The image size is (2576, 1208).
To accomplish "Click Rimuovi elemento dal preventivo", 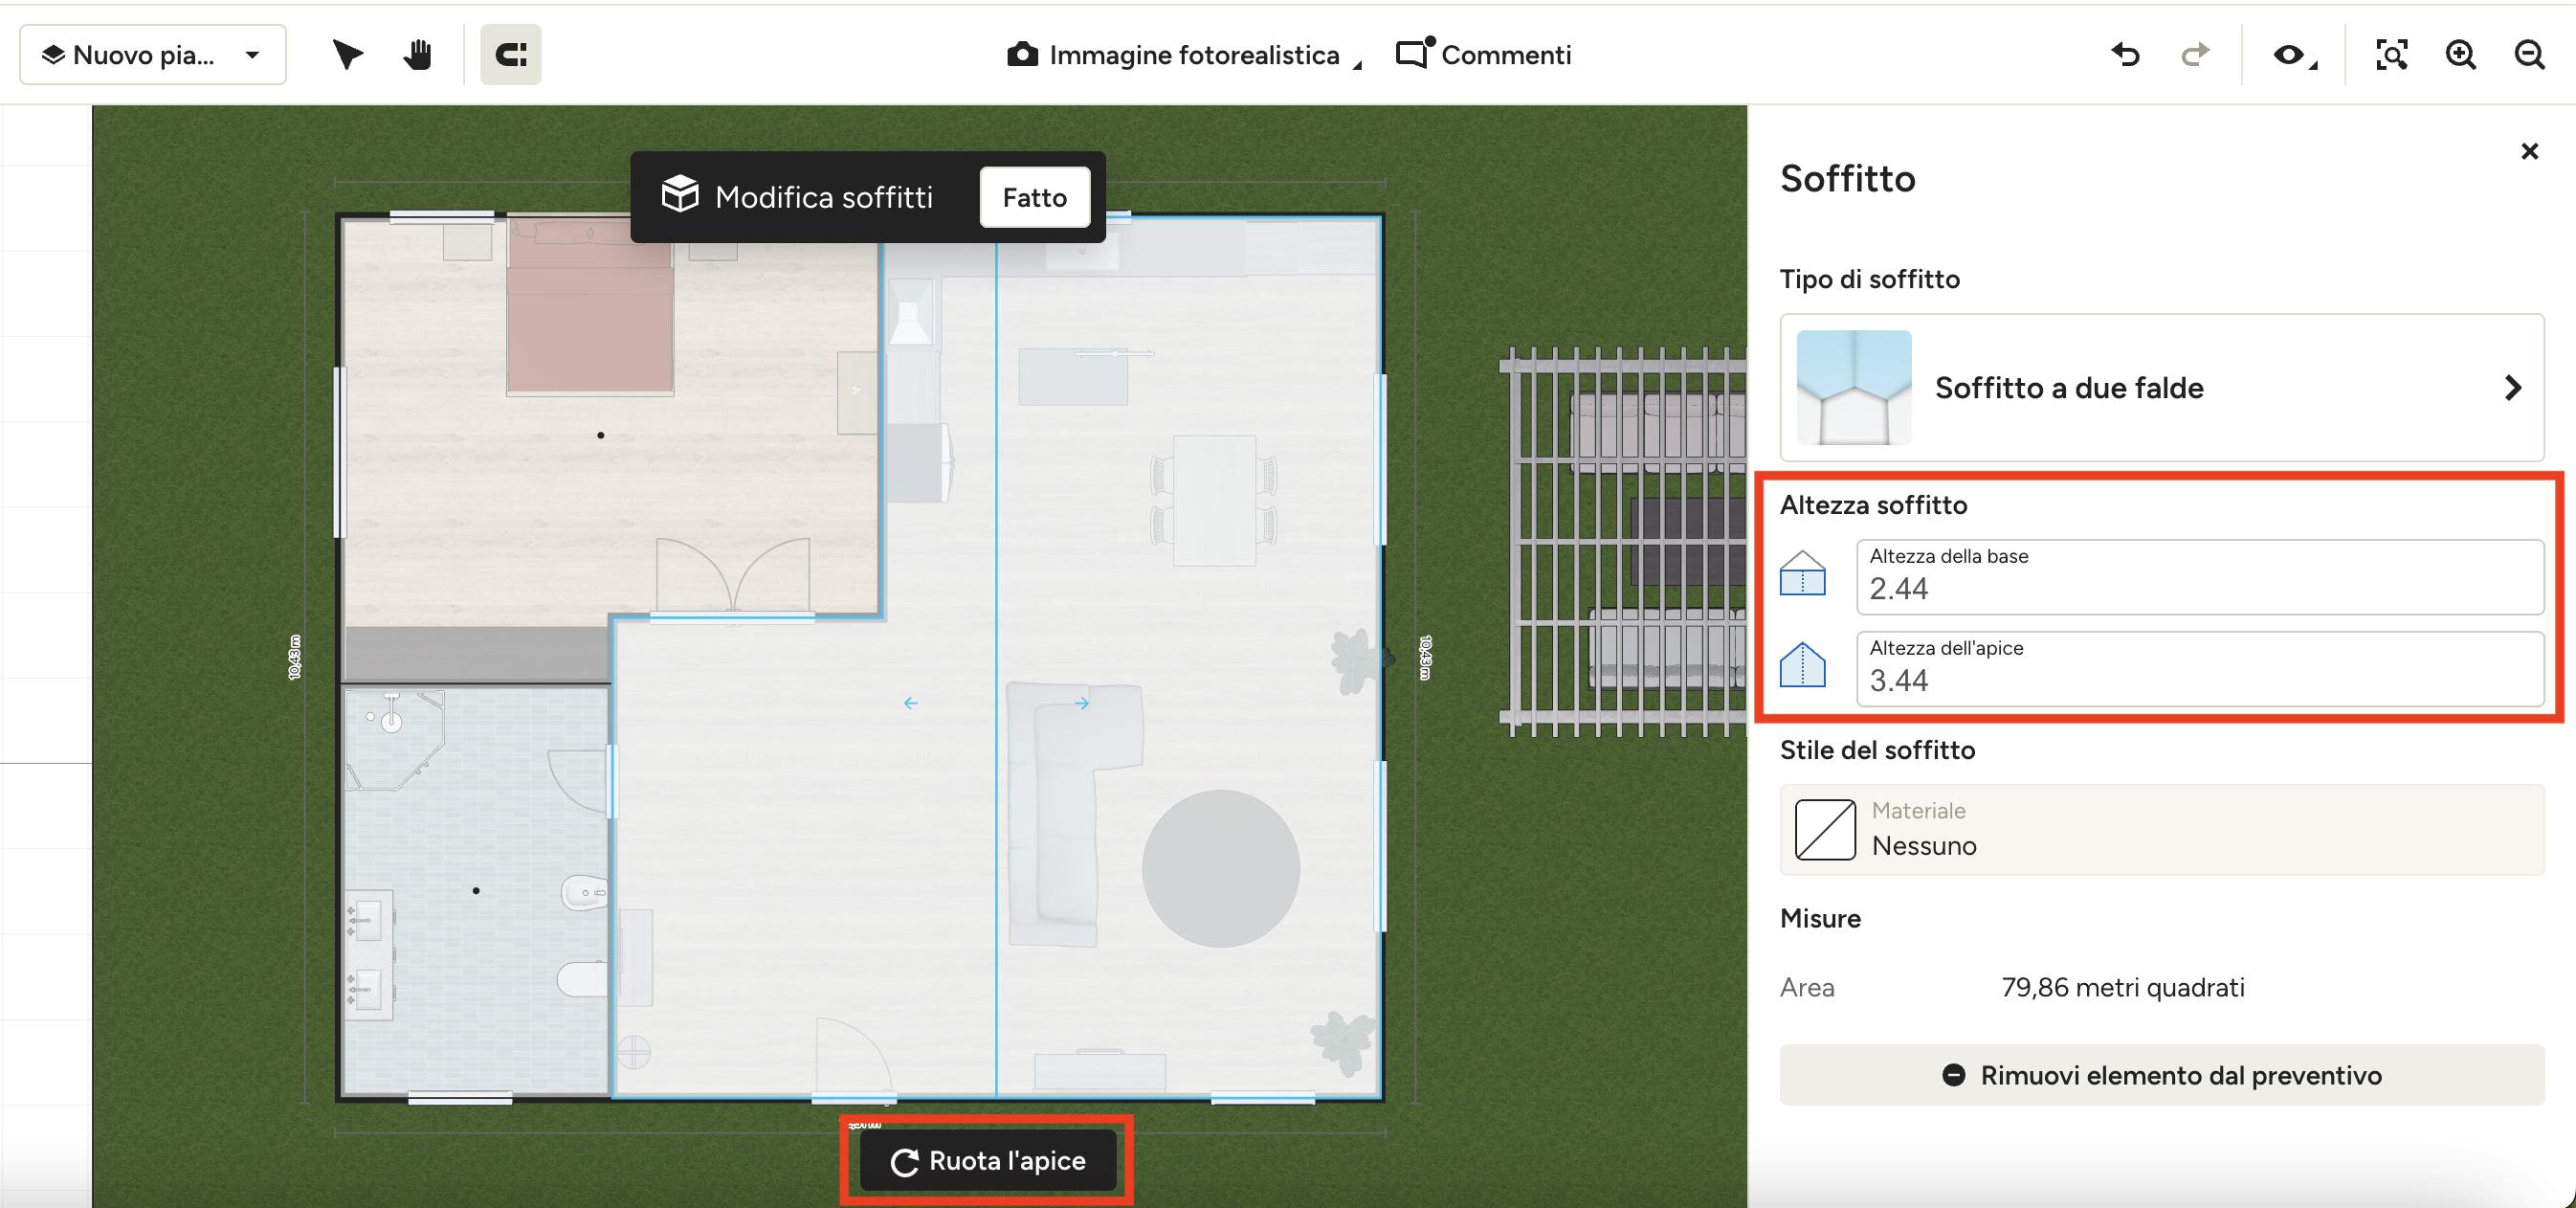I will 2161,1075.
